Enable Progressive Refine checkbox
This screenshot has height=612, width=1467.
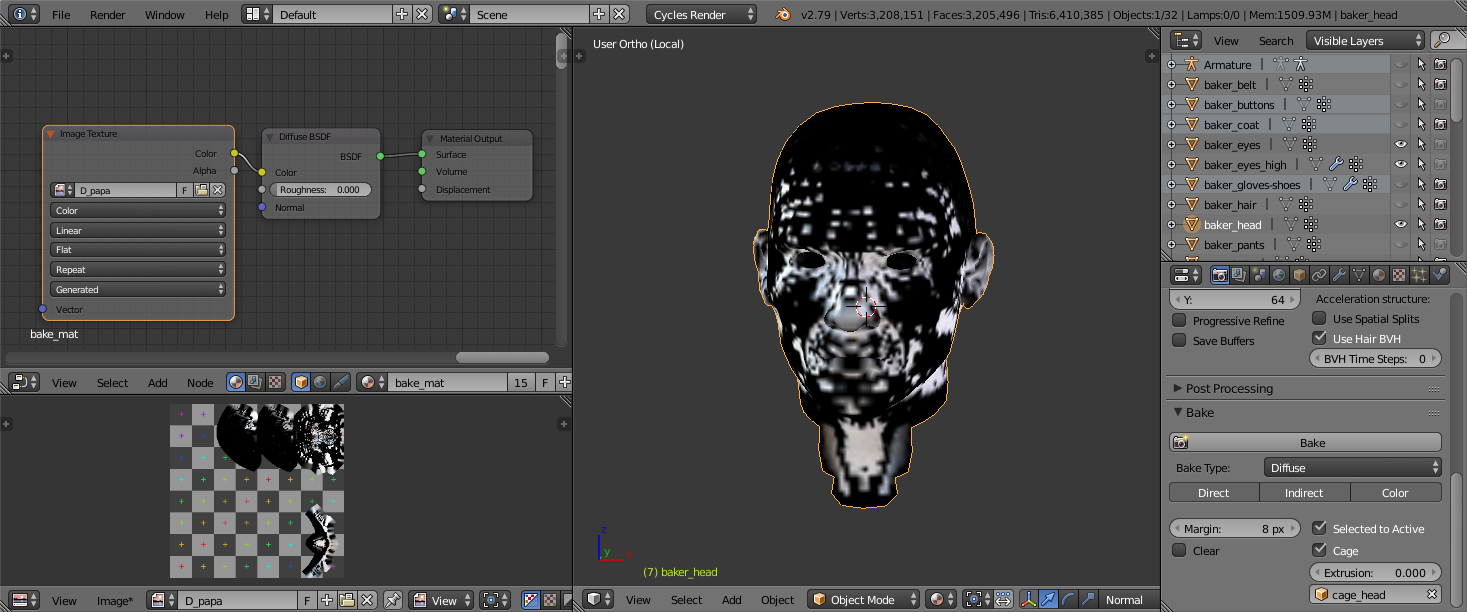1179,321
